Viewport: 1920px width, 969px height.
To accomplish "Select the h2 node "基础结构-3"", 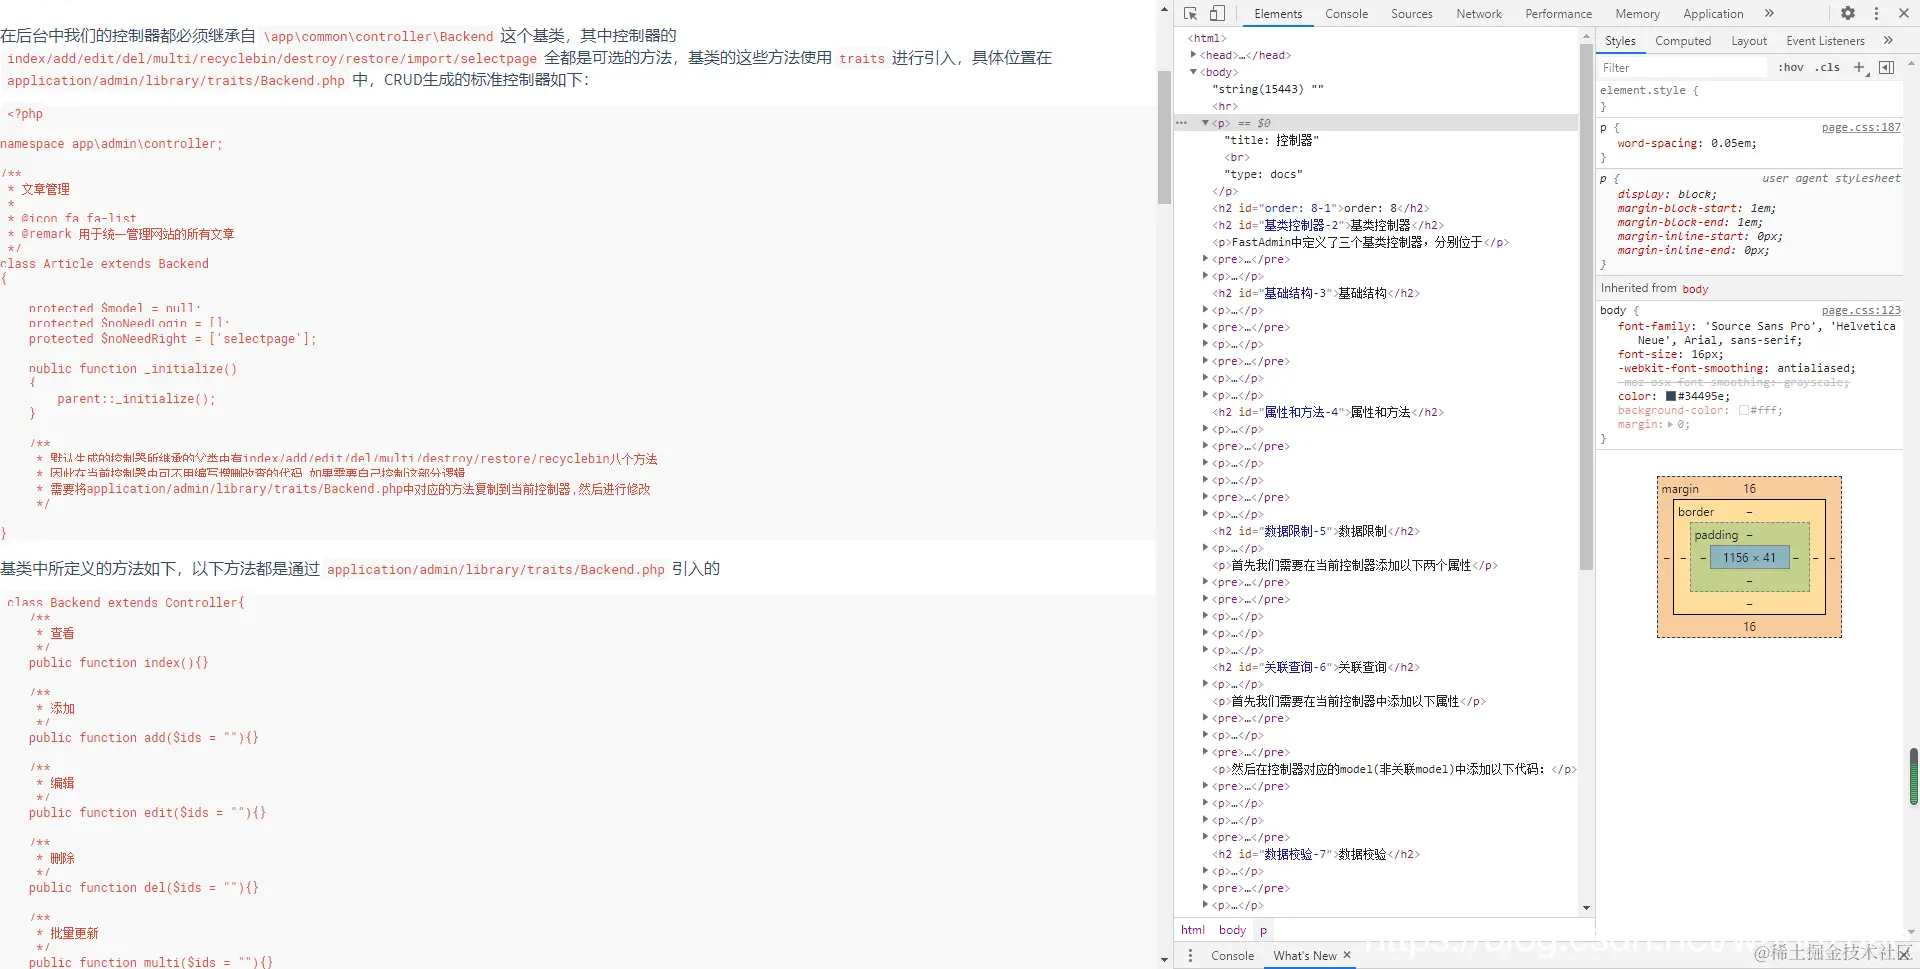I will [1316, 293].
